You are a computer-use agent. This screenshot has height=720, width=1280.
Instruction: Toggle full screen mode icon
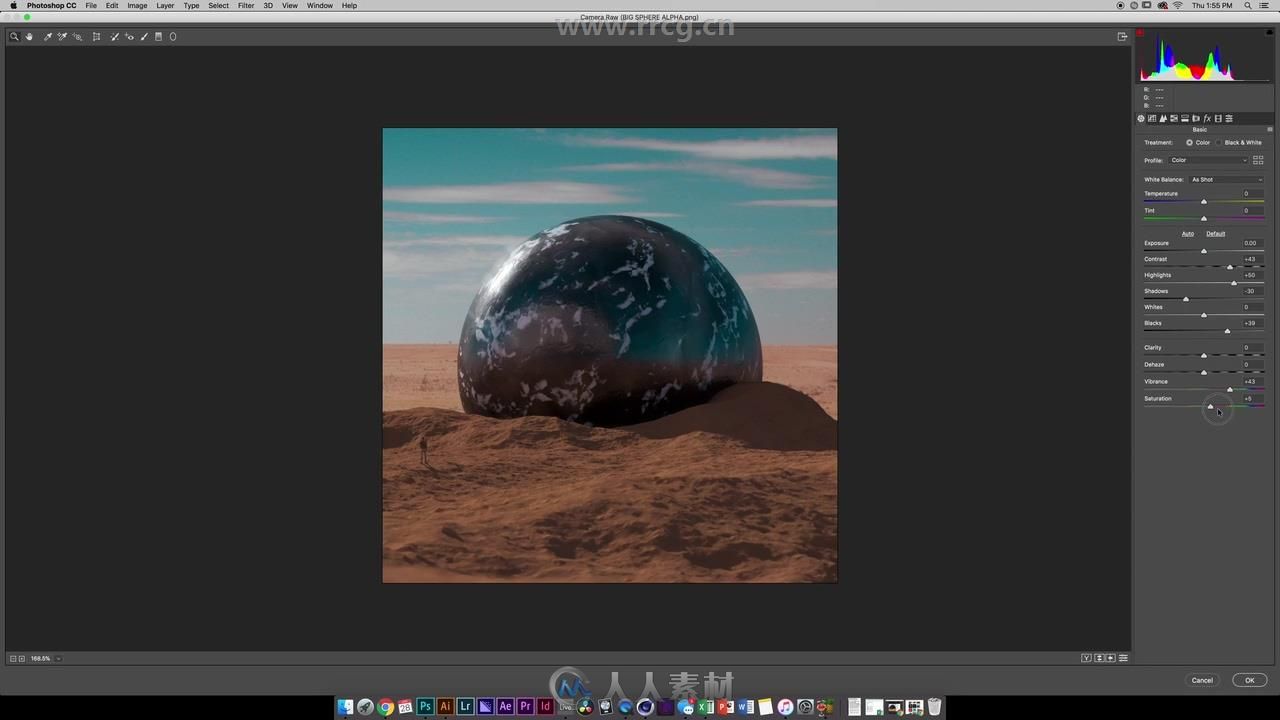[x=1122, y=36]
